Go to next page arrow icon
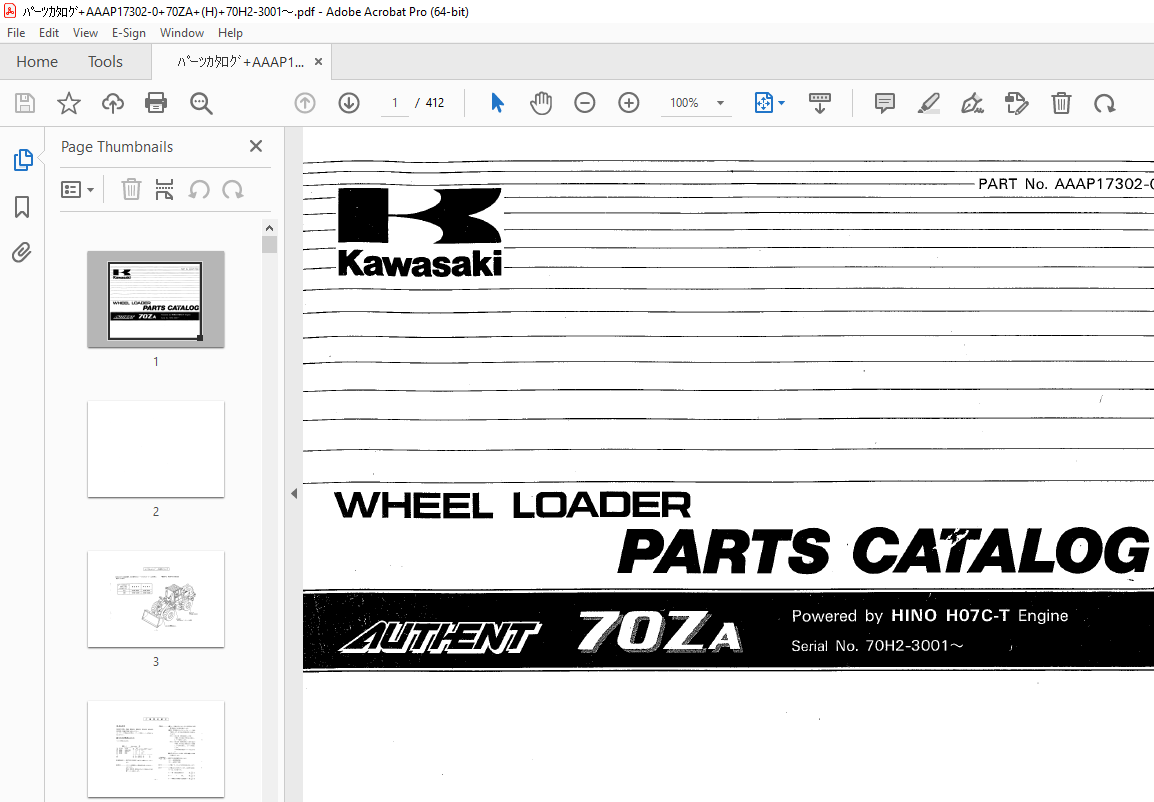The image size is (1154, 802). click(x=349, y=103)
